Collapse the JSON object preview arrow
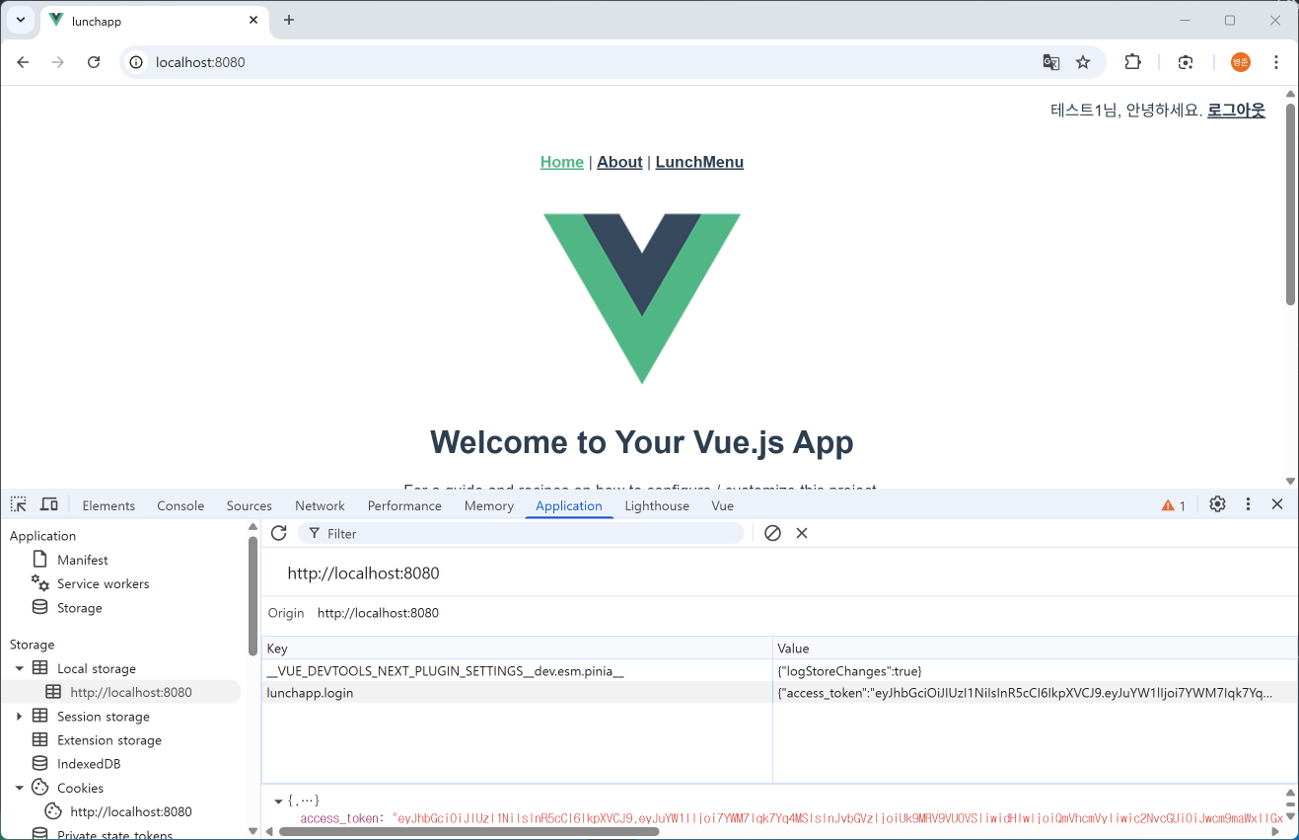Image resolution: width=1299 pixels, height=840 pixels. 278,801
